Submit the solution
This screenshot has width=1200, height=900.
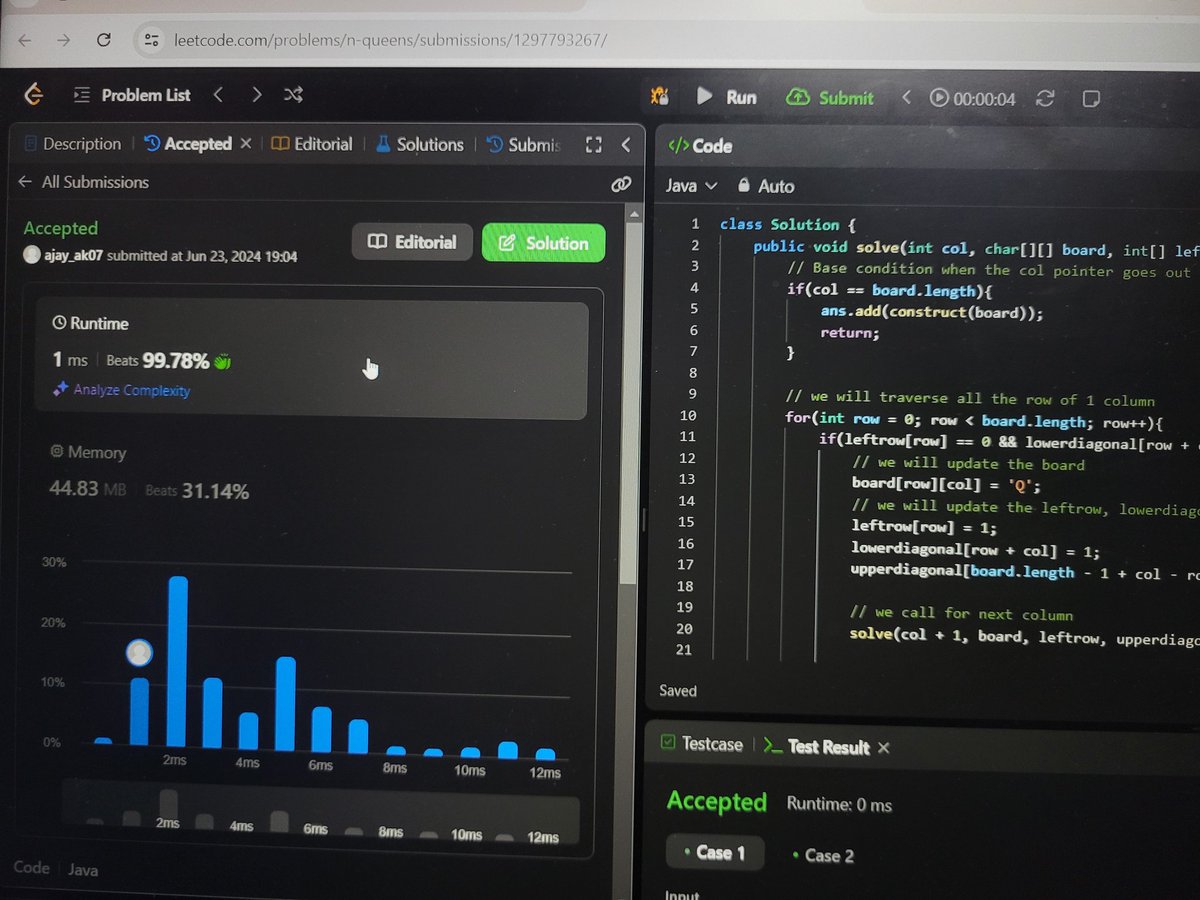[x=831, y=97]
